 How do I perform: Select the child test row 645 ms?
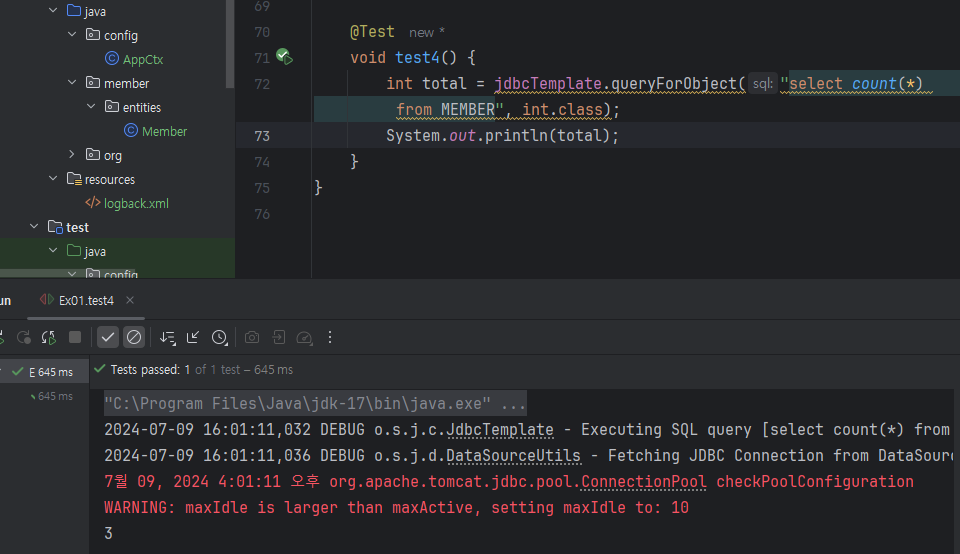(x=51, y=396)
